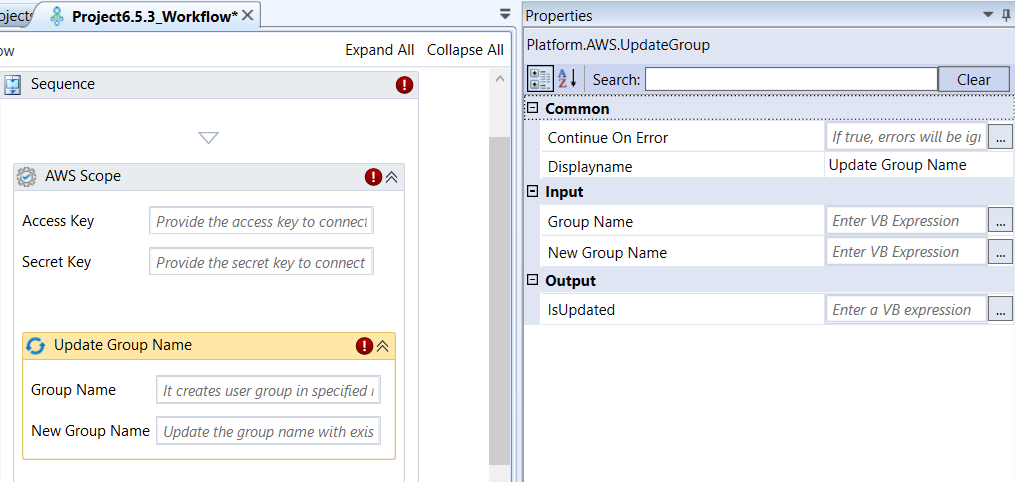Screen dimensions: 1015x482
Task: Close the Project6.5.3_Workflow tab
Action: [247, 16]
